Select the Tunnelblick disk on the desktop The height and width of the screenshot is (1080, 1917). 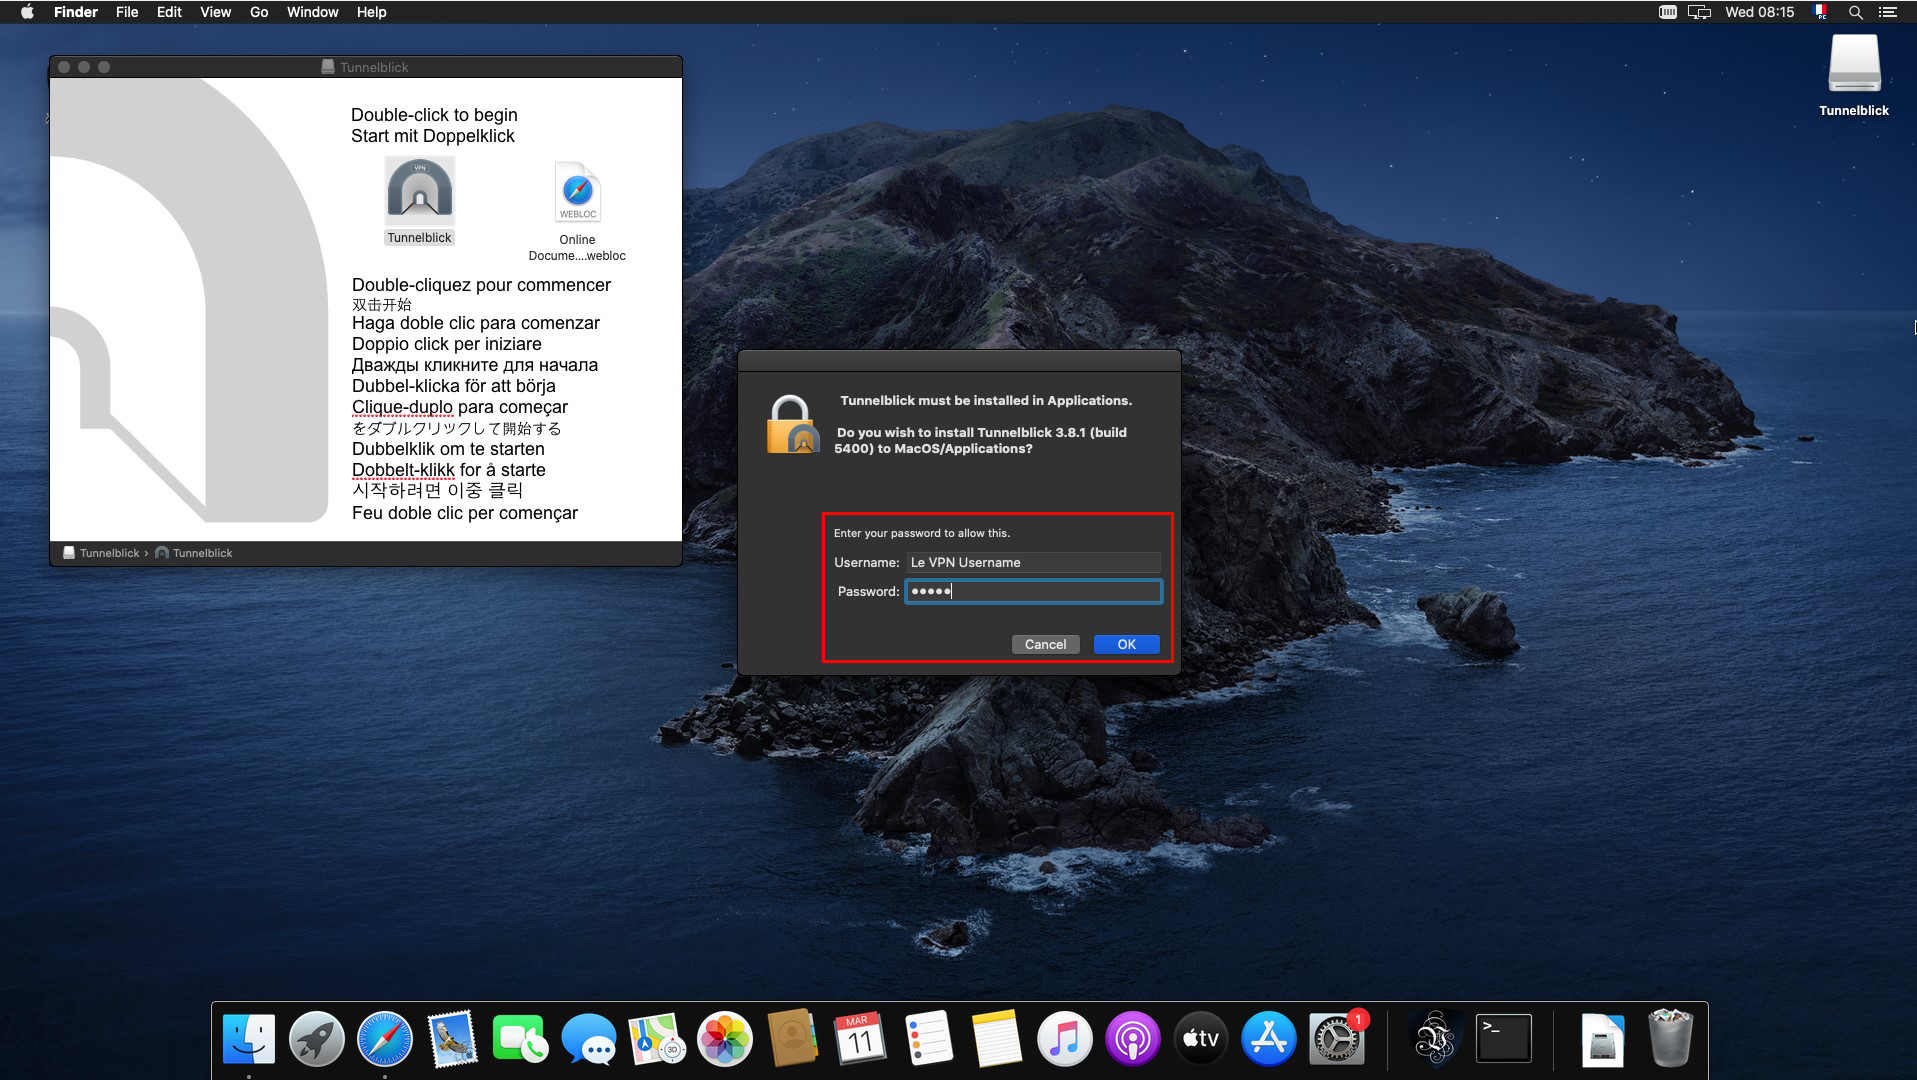[1853, 66]
